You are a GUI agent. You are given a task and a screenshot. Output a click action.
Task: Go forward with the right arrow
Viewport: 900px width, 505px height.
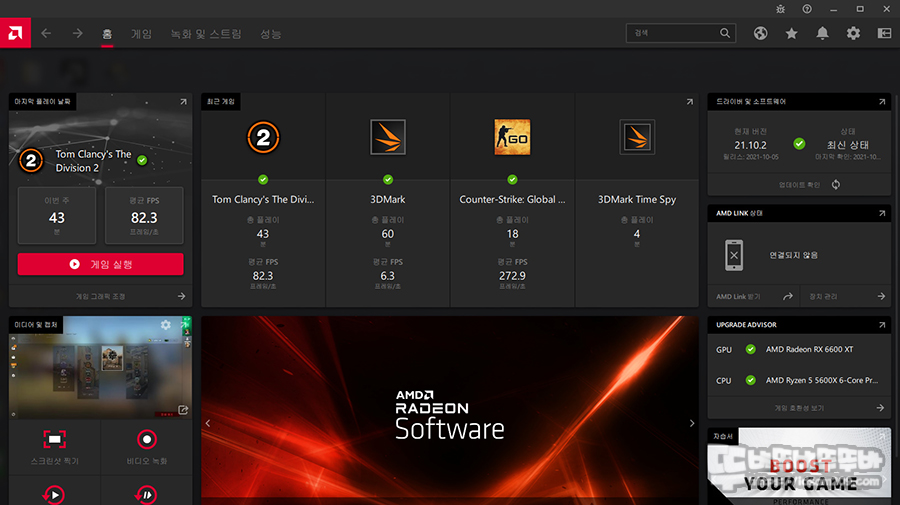[77, 33]
